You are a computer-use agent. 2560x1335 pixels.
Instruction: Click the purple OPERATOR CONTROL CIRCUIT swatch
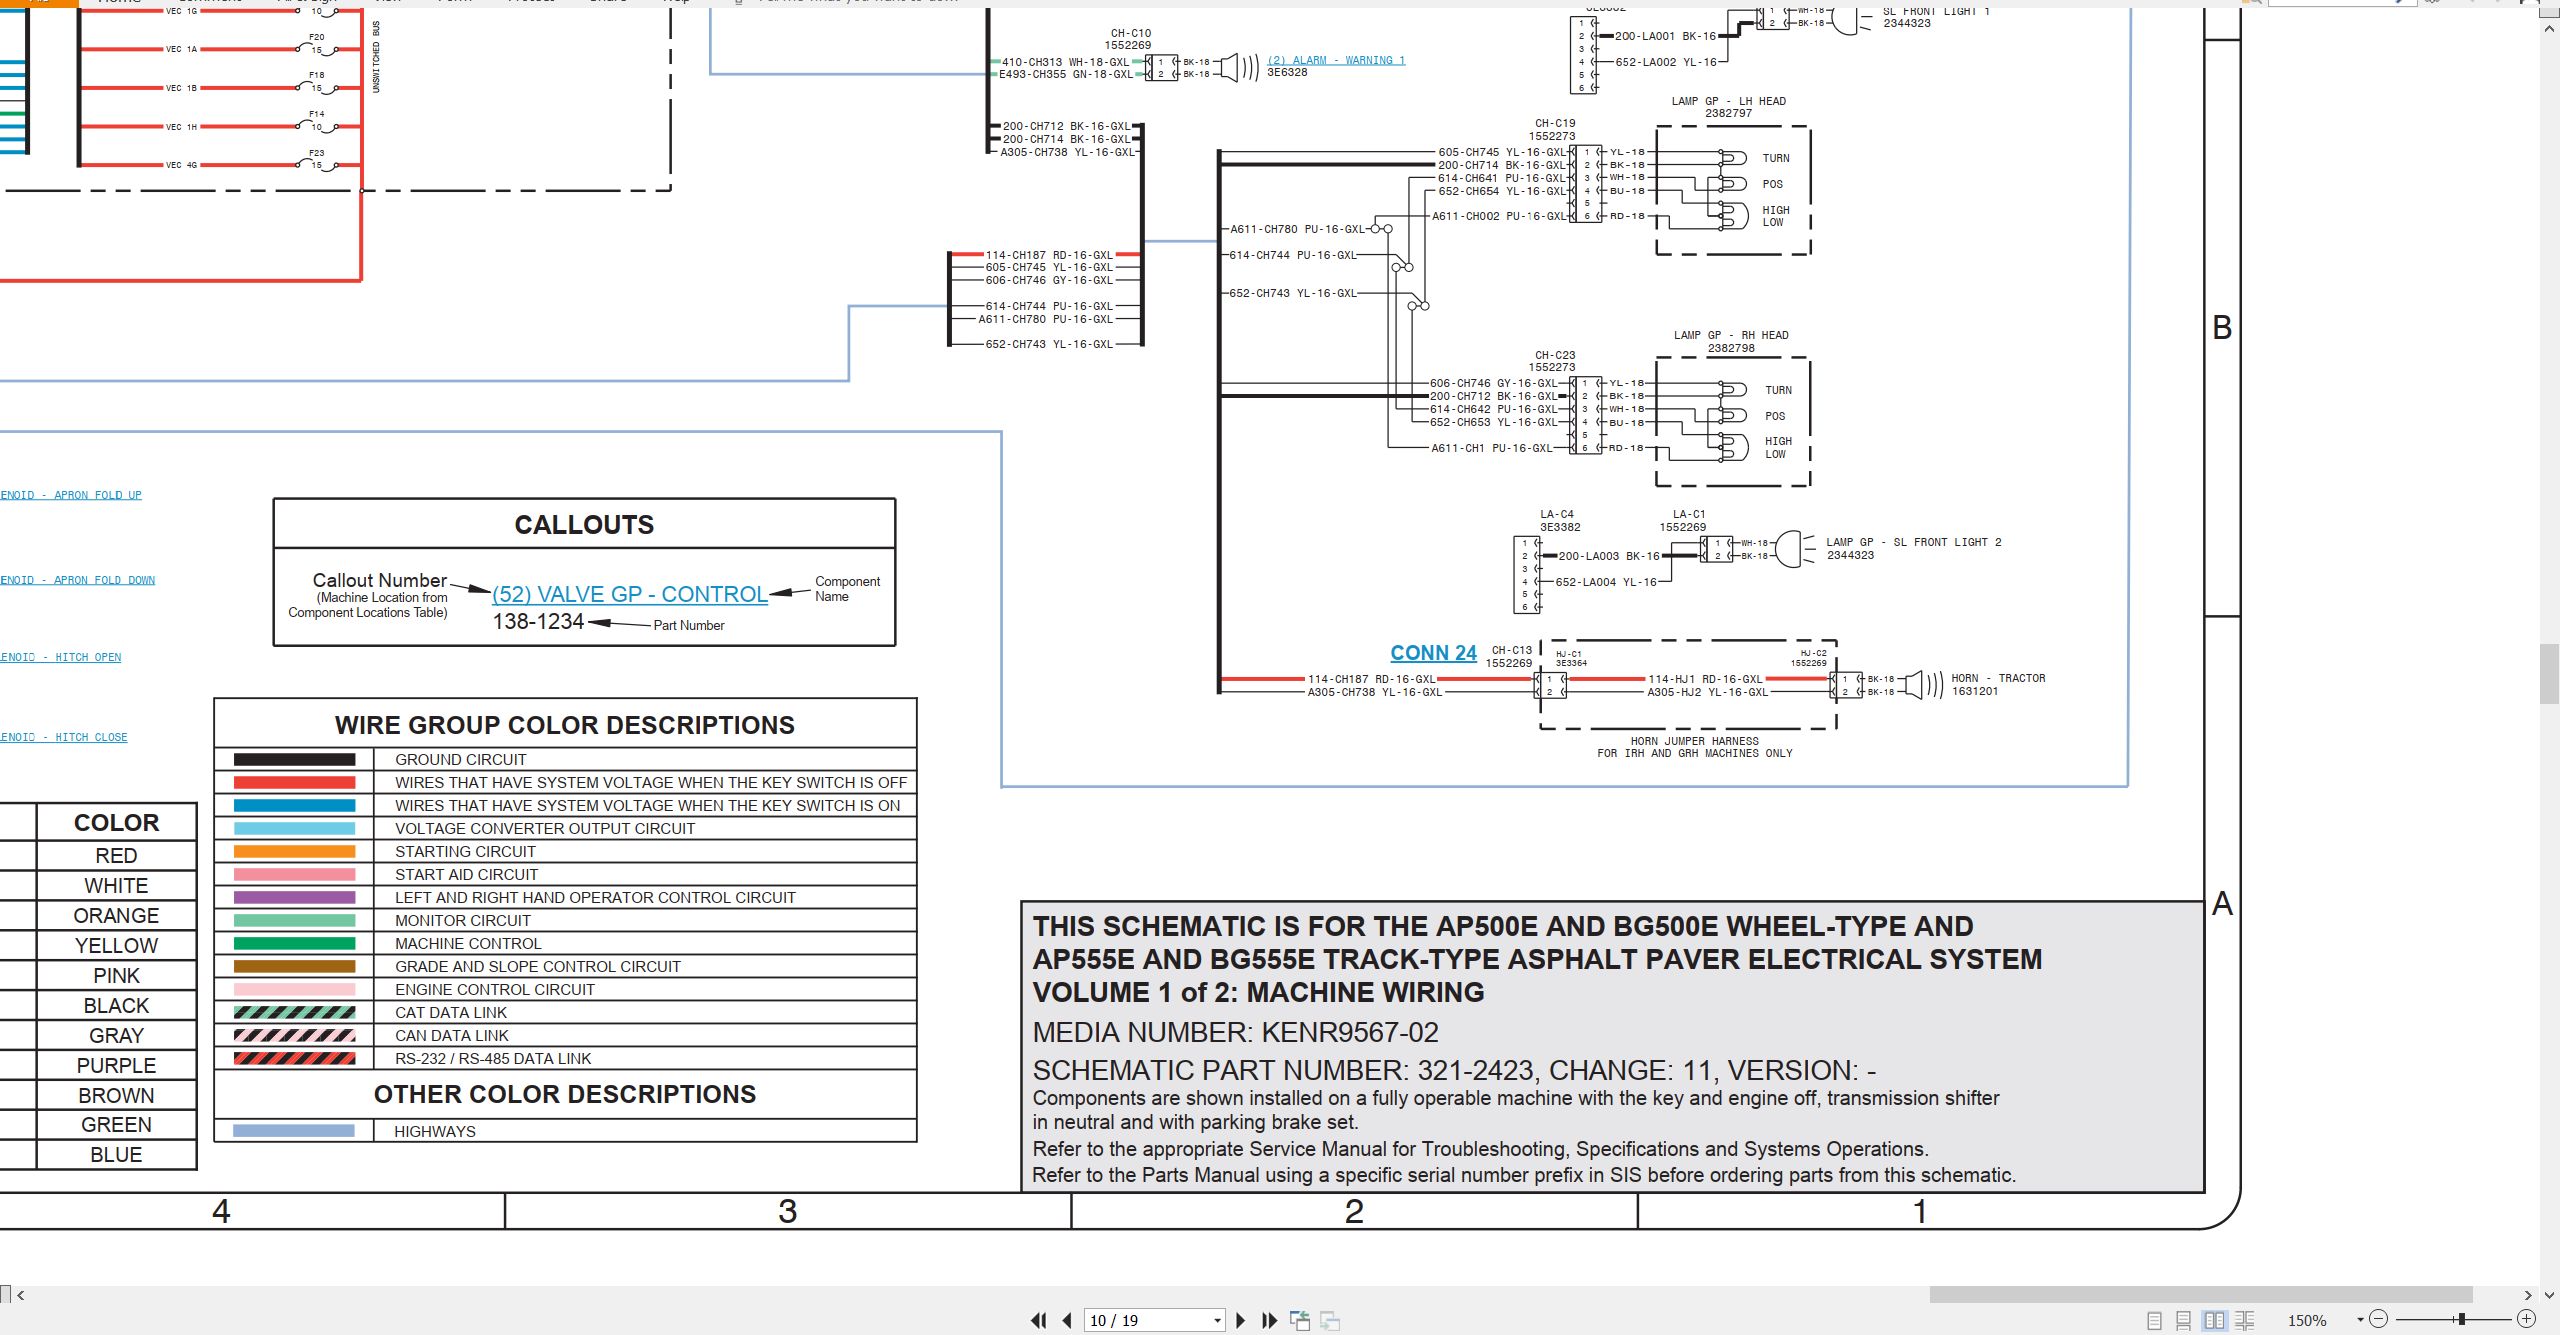294,898
